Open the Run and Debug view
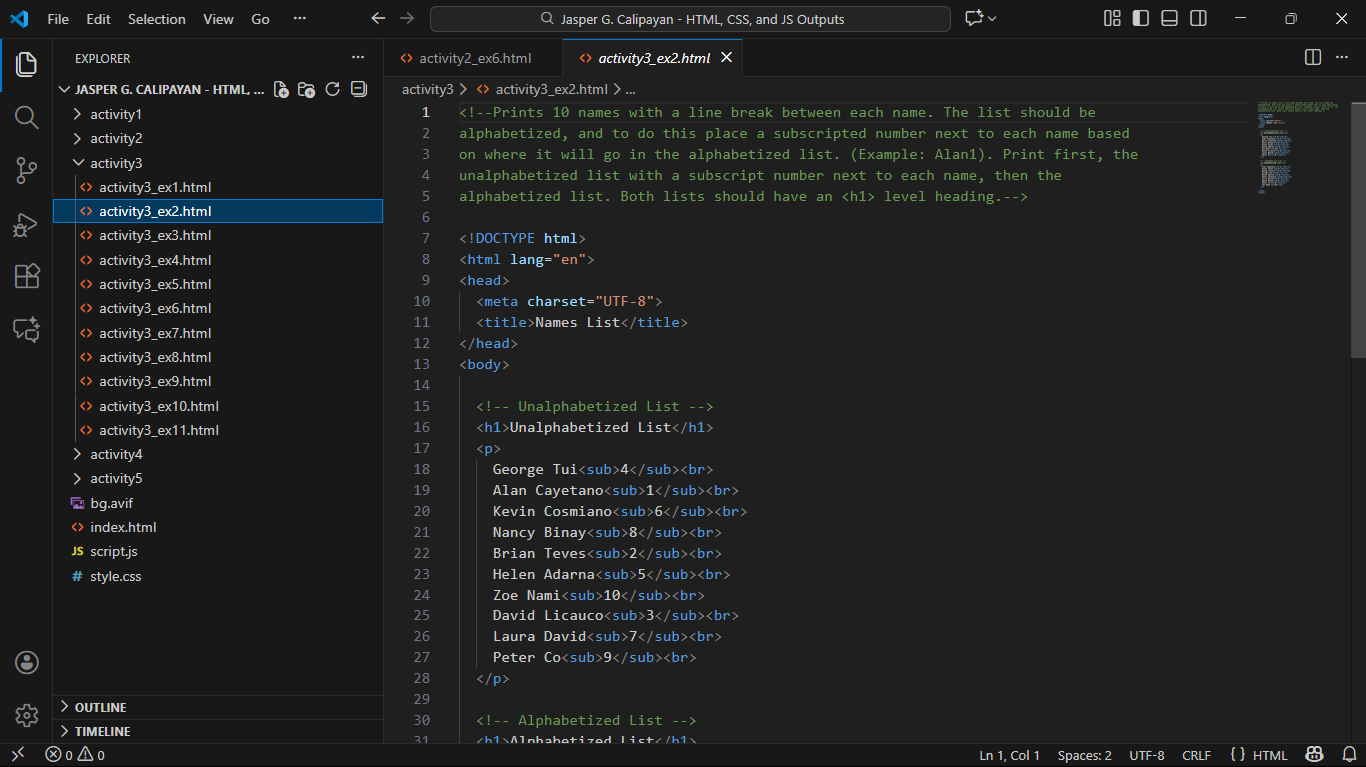1366x767 pixels. 27,224
